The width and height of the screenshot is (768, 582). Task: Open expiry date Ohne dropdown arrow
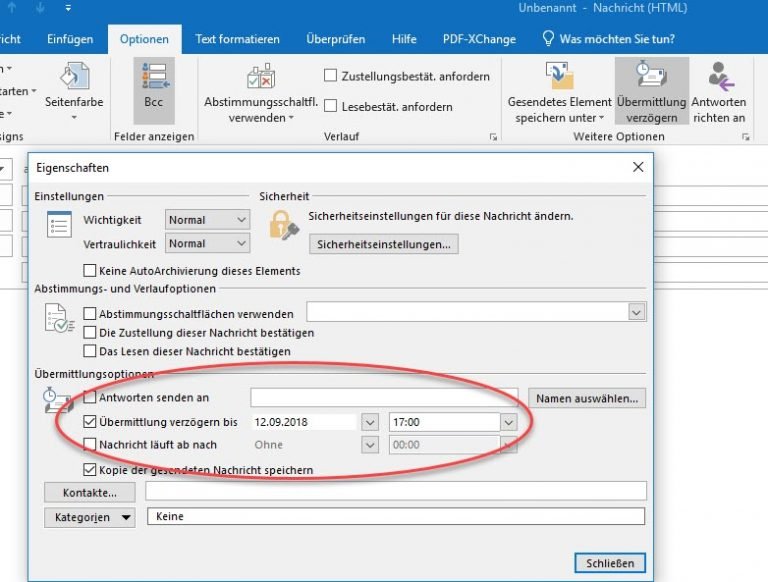tap(370, 445)
